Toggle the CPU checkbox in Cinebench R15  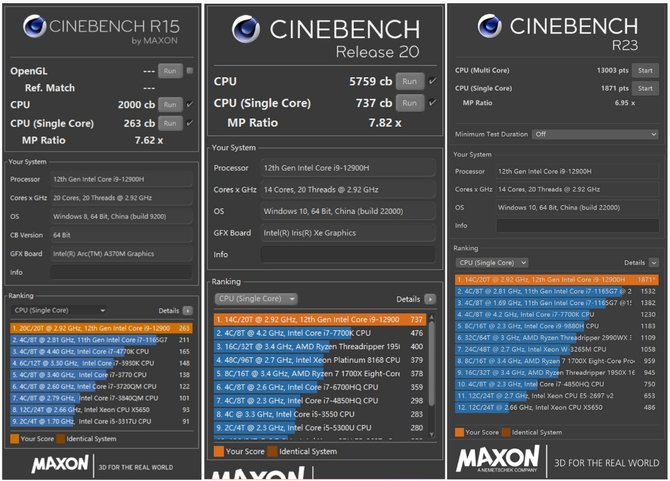click(x=190, y=104)
